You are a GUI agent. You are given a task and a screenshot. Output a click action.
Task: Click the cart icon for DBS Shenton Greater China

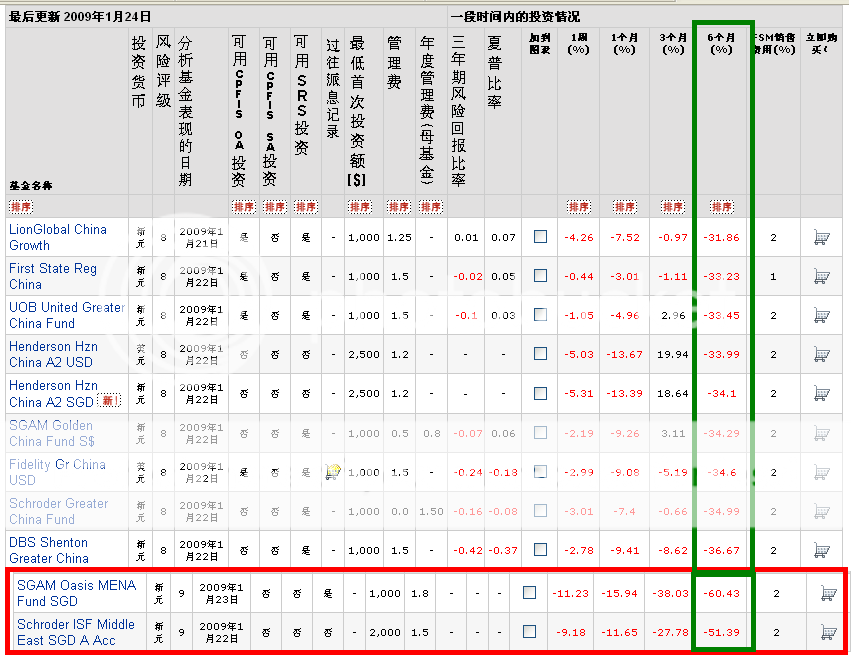[821, 550]
